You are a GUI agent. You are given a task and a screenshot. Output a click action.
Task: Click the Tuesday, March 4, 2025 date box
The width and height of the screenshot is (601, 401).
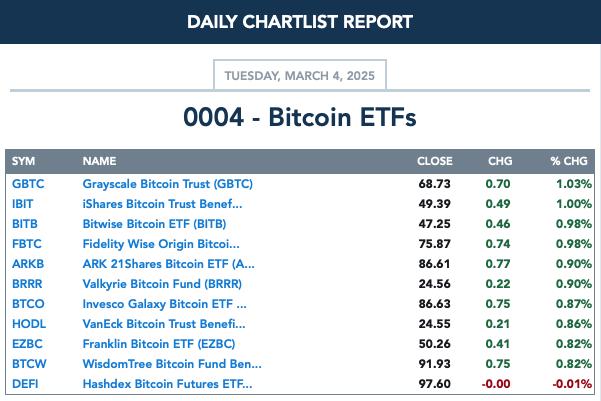tap(300, 75)
